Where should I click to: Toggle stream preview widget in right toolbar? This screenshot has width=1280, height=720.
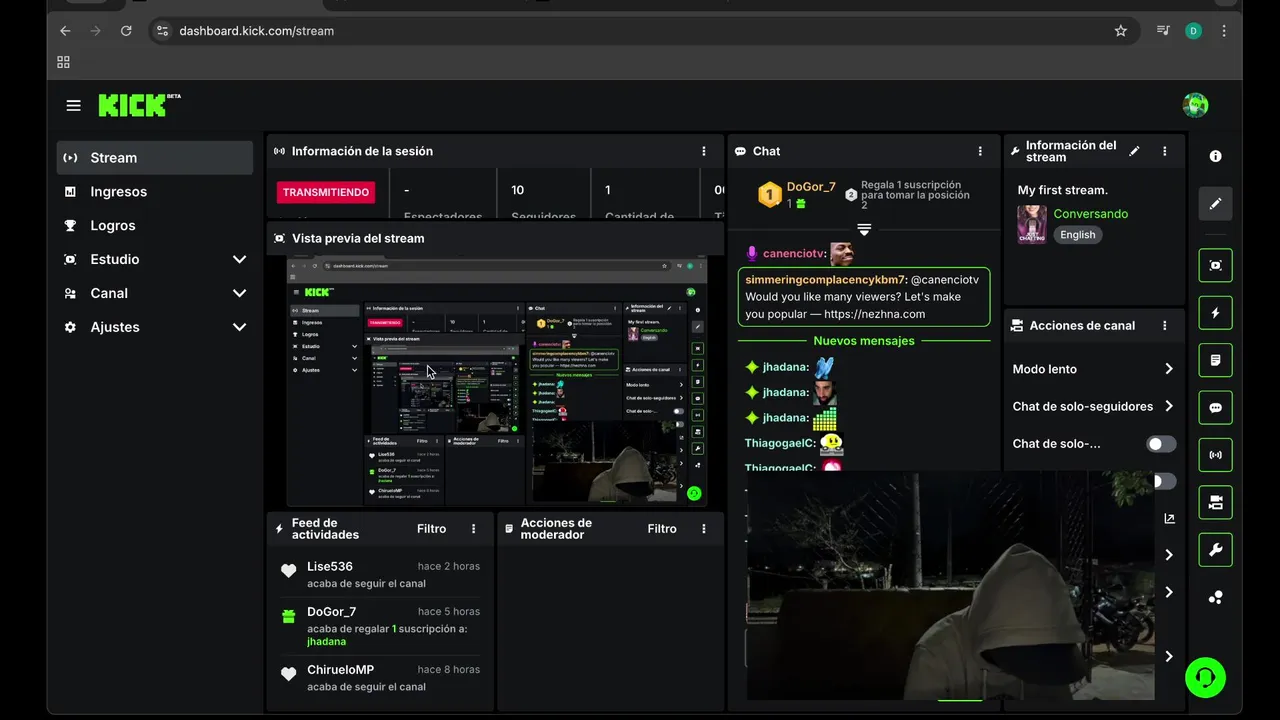(x=1216, y=265)
